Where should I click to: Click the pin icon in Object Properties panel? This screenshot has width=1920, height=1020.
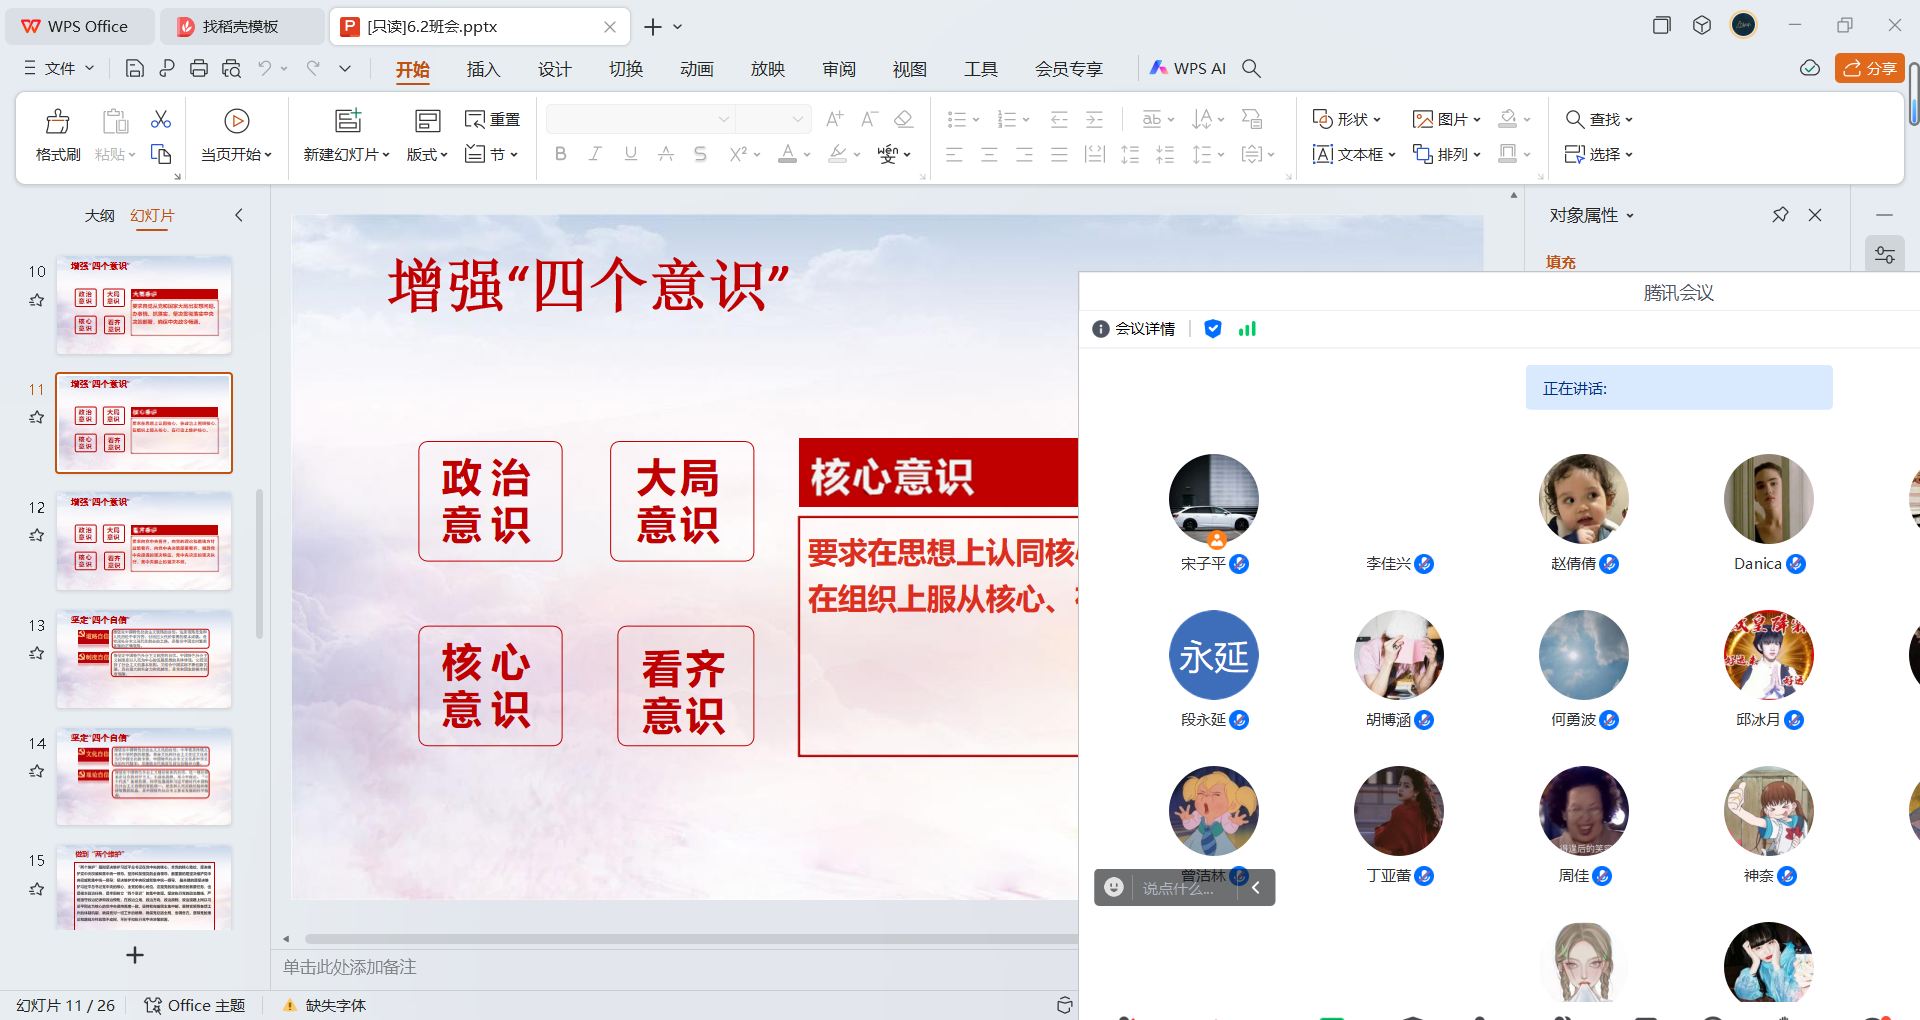[x=1780, y=215]
